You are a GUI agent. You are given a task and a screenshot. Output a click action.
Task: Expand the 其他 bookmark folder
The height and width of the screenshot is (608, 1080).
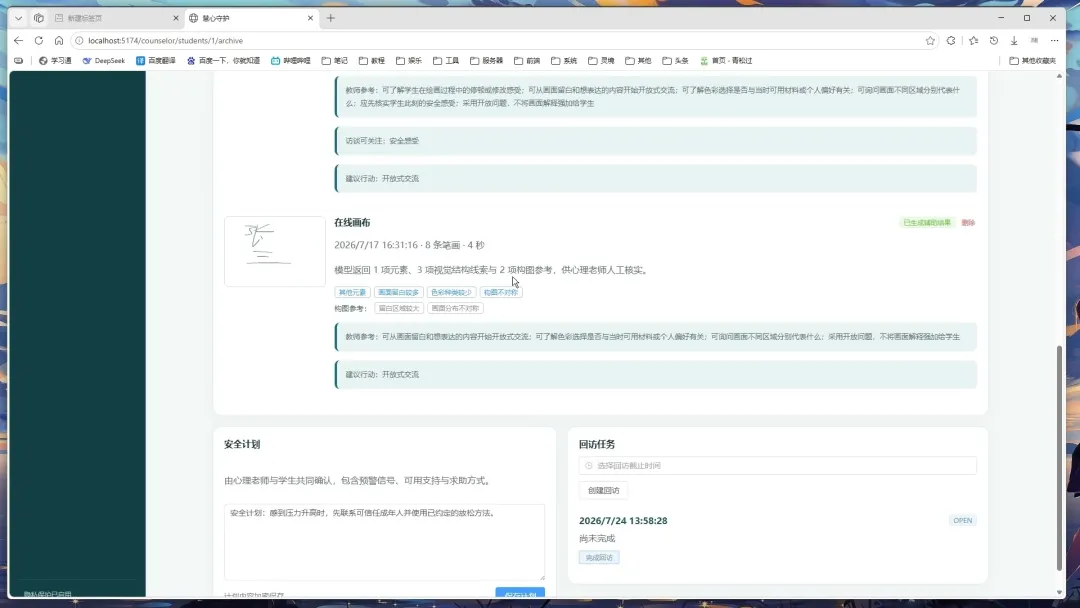[x=638, y=61]
